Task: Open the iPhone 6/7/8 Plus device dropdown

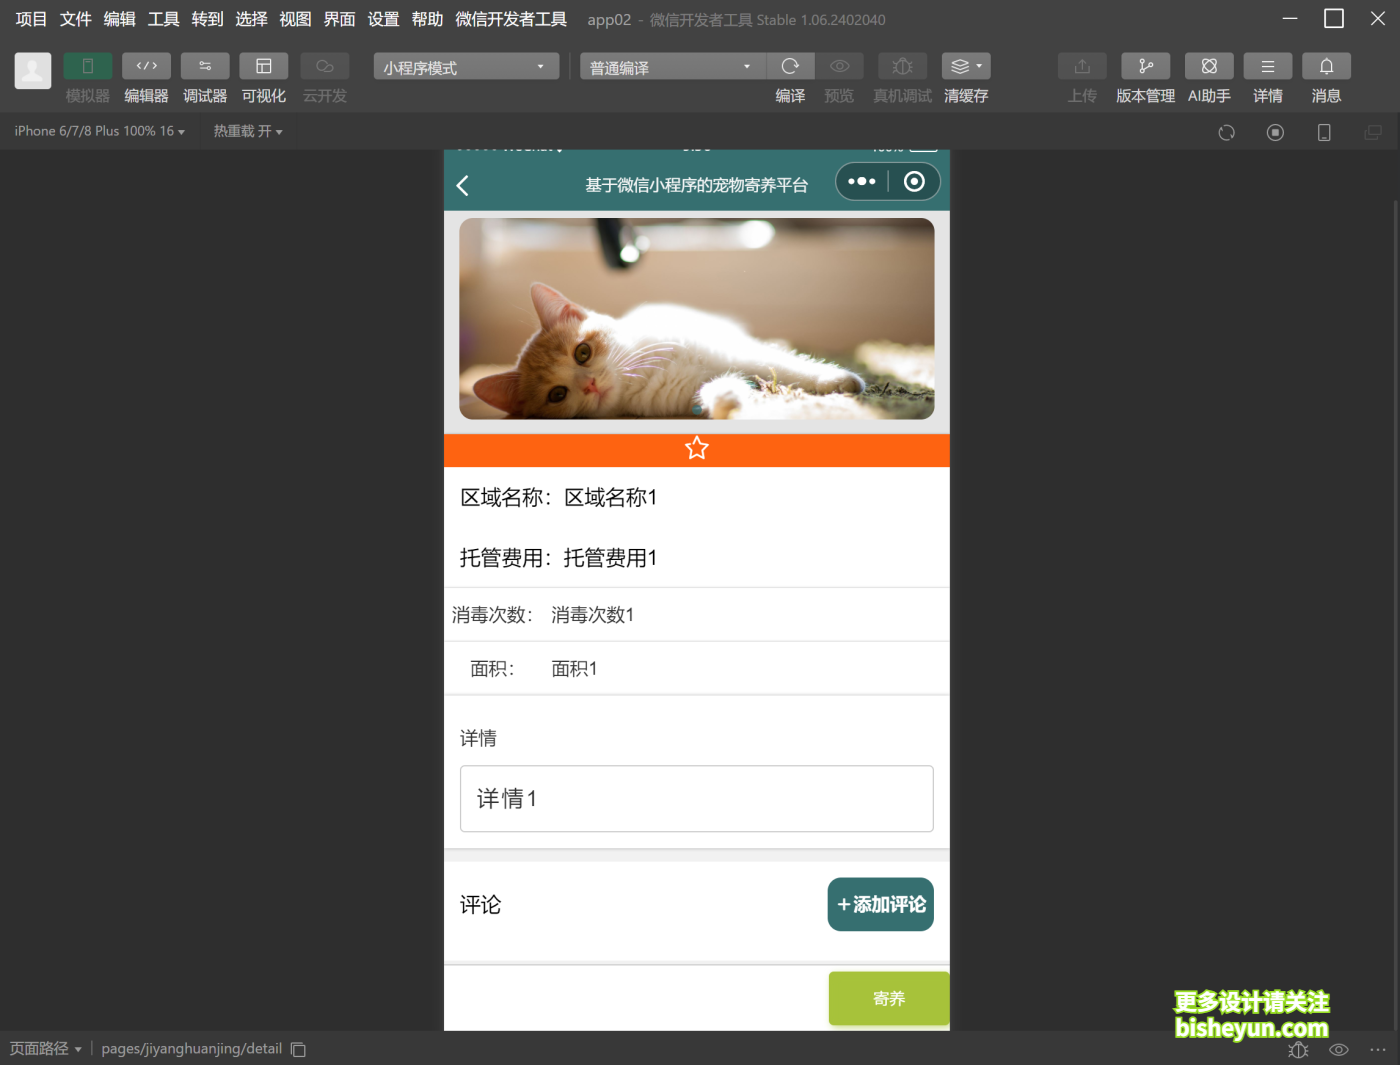Action: tap(98, 130)
